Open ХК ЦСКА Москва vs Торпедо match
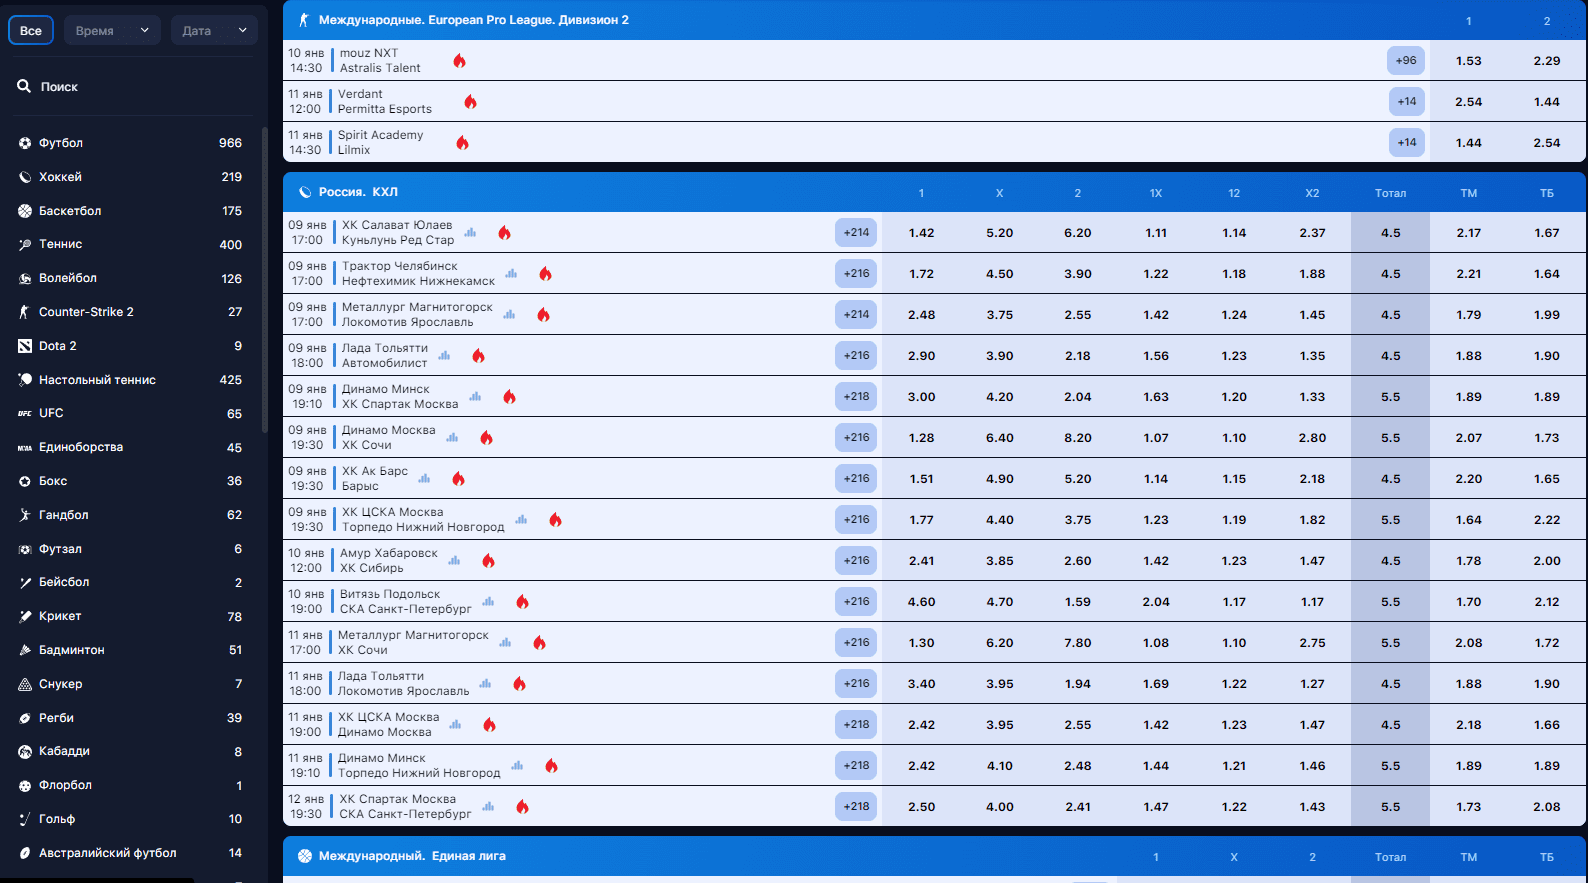Image resolution: width=1588 pixels, height=883 pixels. [423, 519]
